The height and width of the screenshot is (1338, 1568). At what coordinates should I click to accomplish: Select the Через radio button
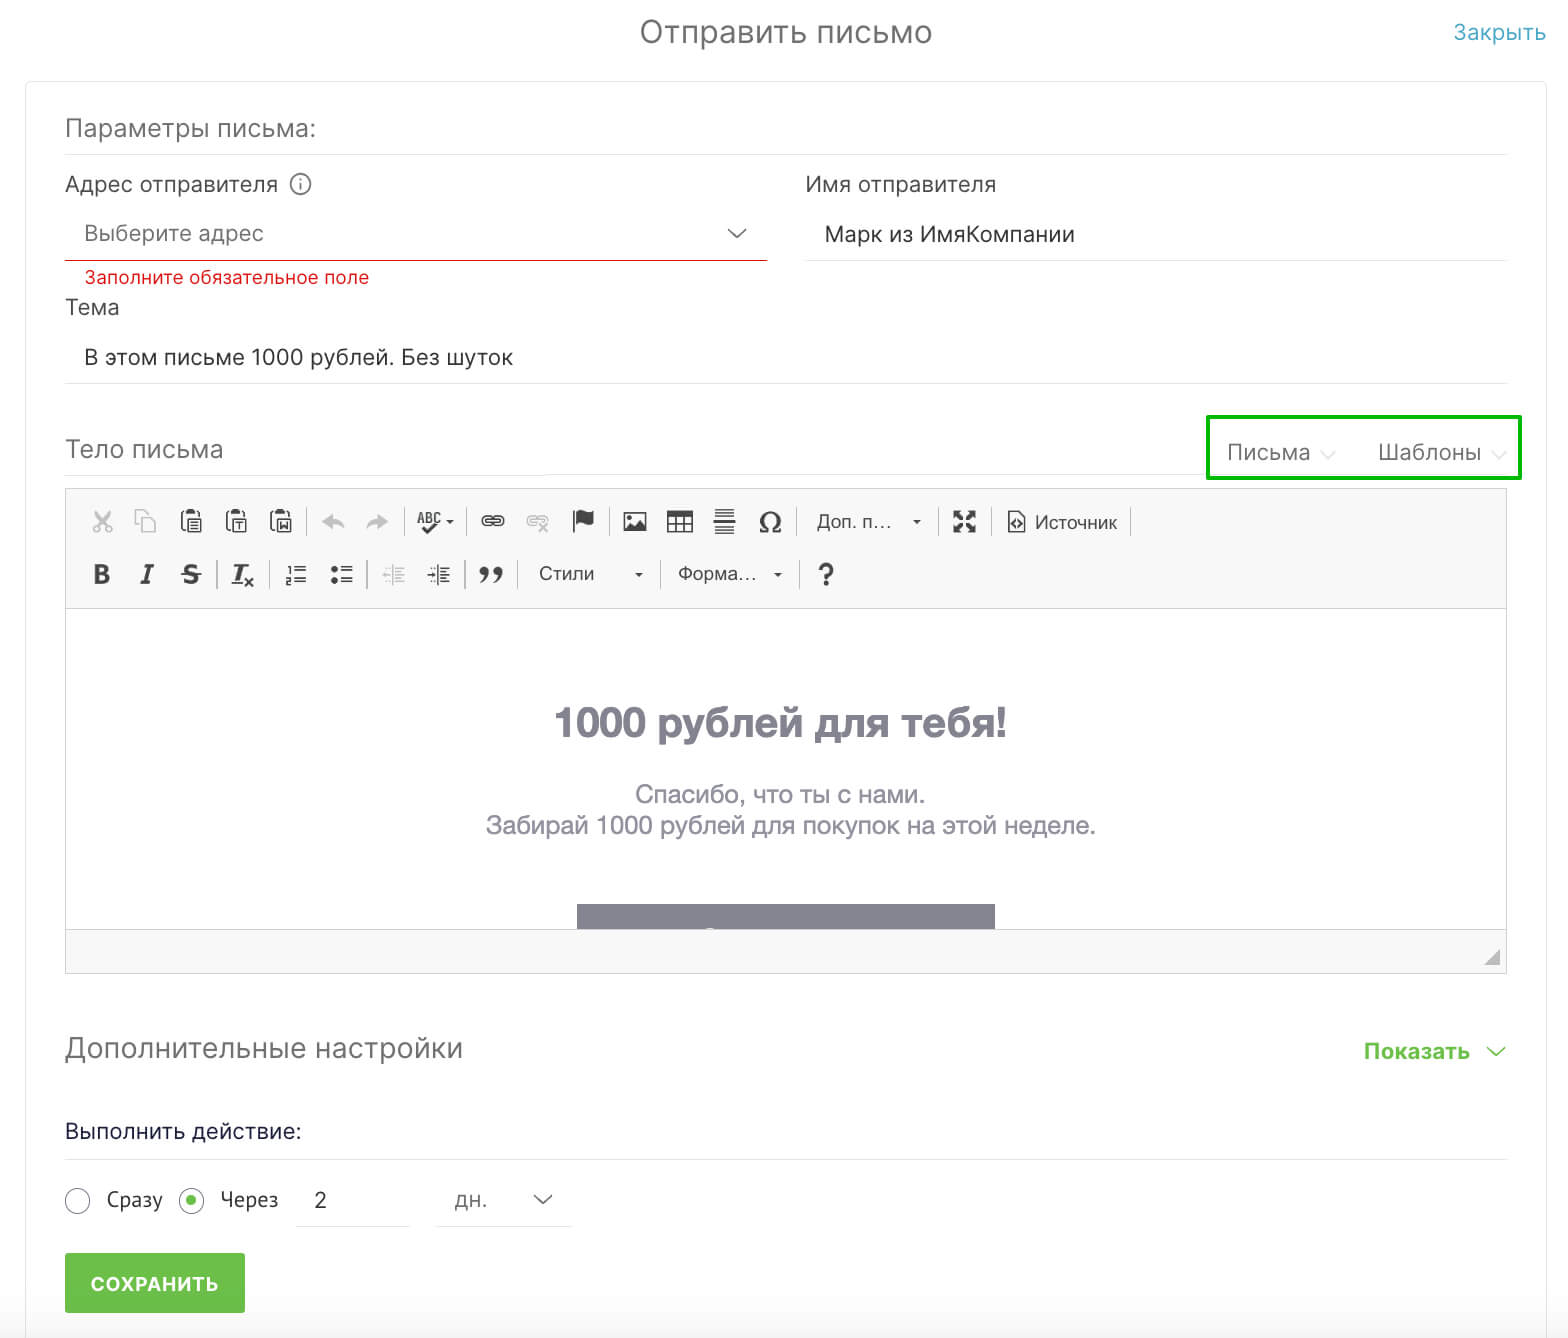pos(192,1200)
